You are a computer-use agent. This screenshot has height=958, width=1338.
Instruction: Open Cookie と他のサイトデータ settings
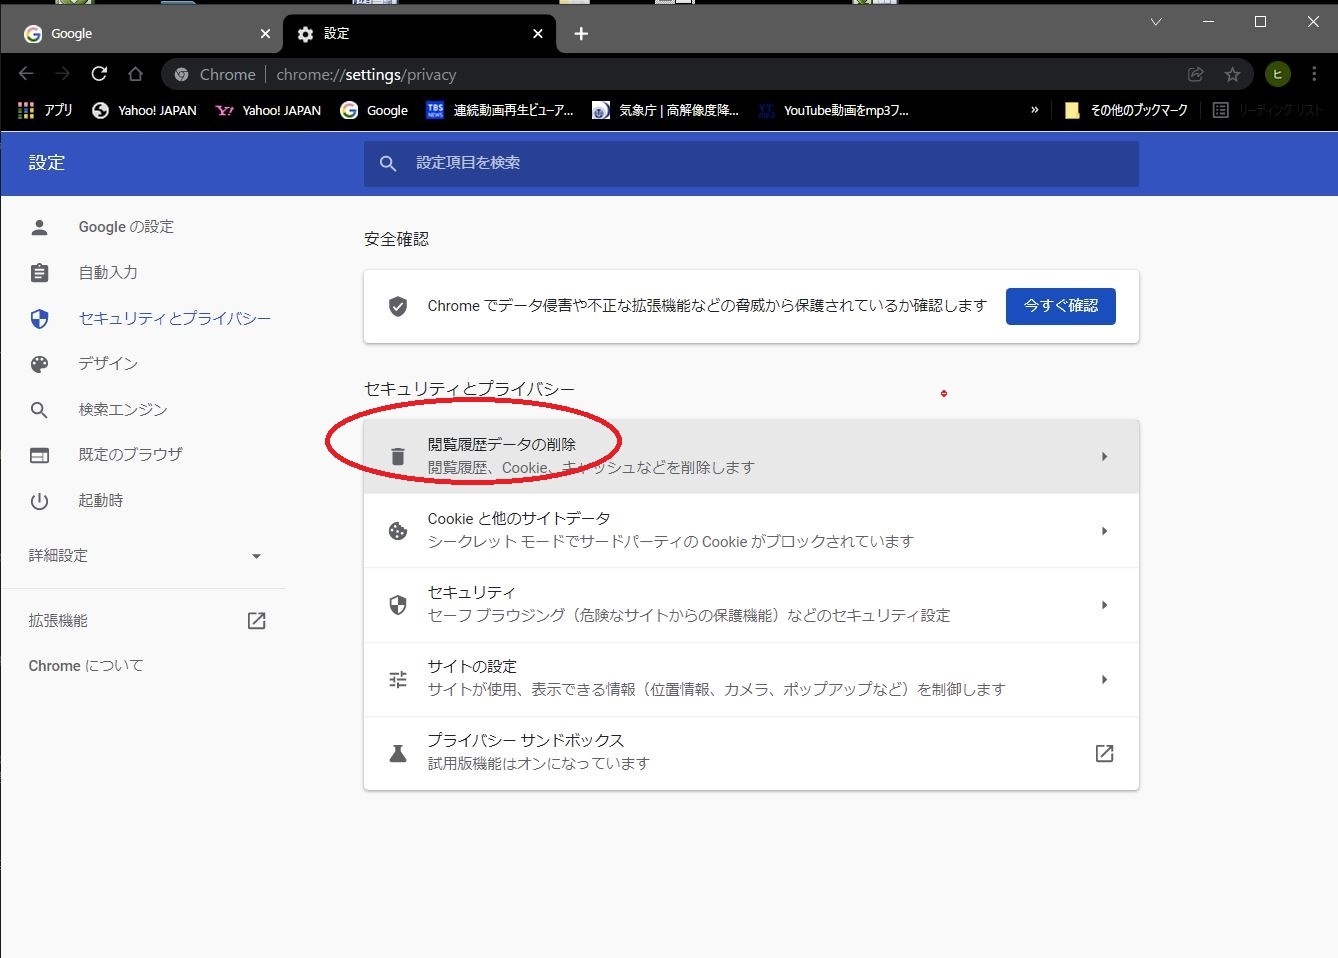click(751, 531)
